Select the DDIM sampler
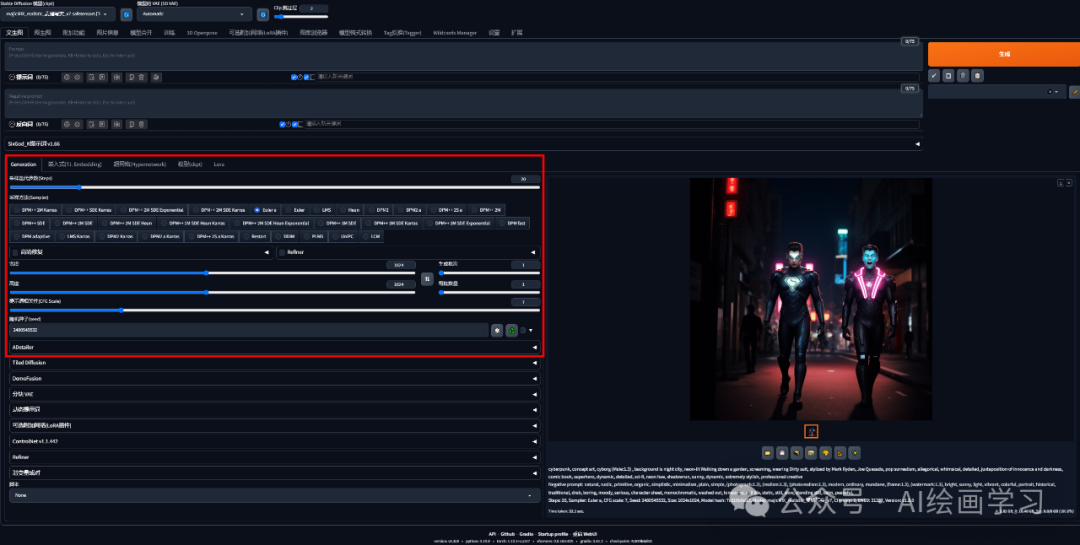1080x545 pixels. [x=286, y=236]
